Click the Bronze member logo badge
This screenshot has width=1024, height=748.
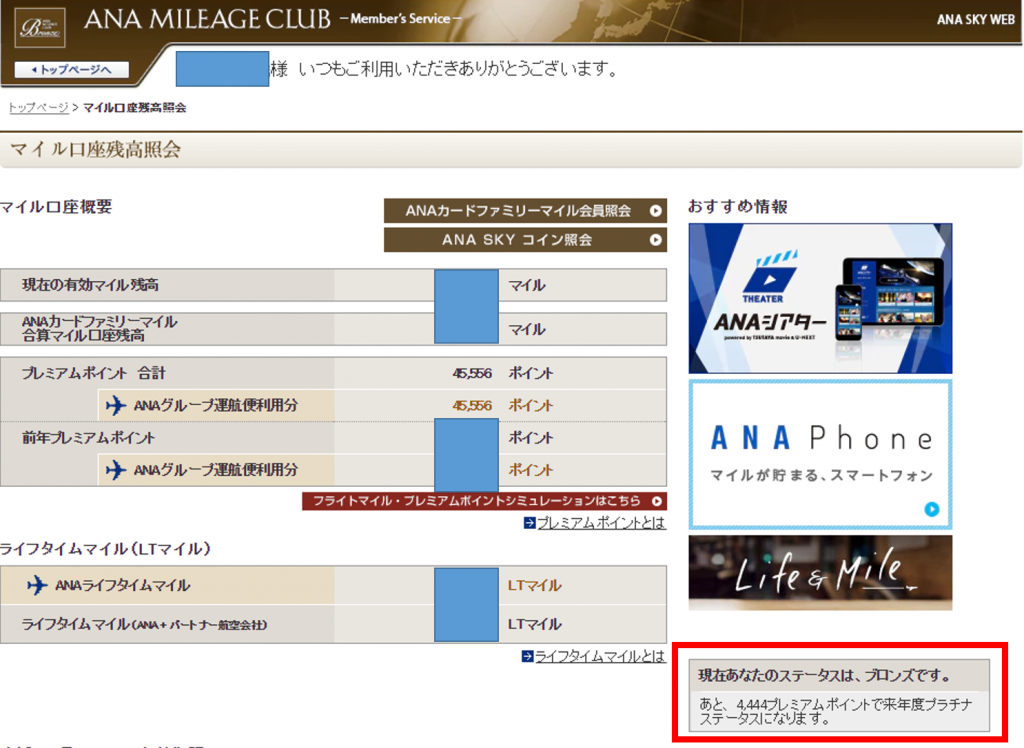(x=40, y=27)
